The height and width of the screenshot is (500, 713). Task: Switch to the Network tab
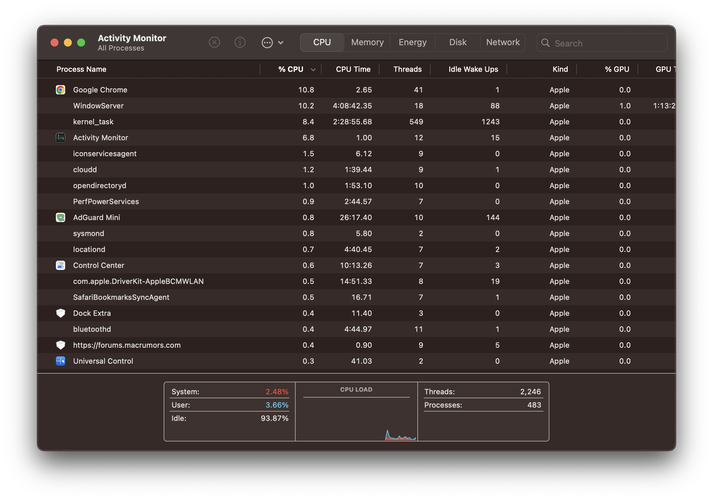(x=502, y=42)
